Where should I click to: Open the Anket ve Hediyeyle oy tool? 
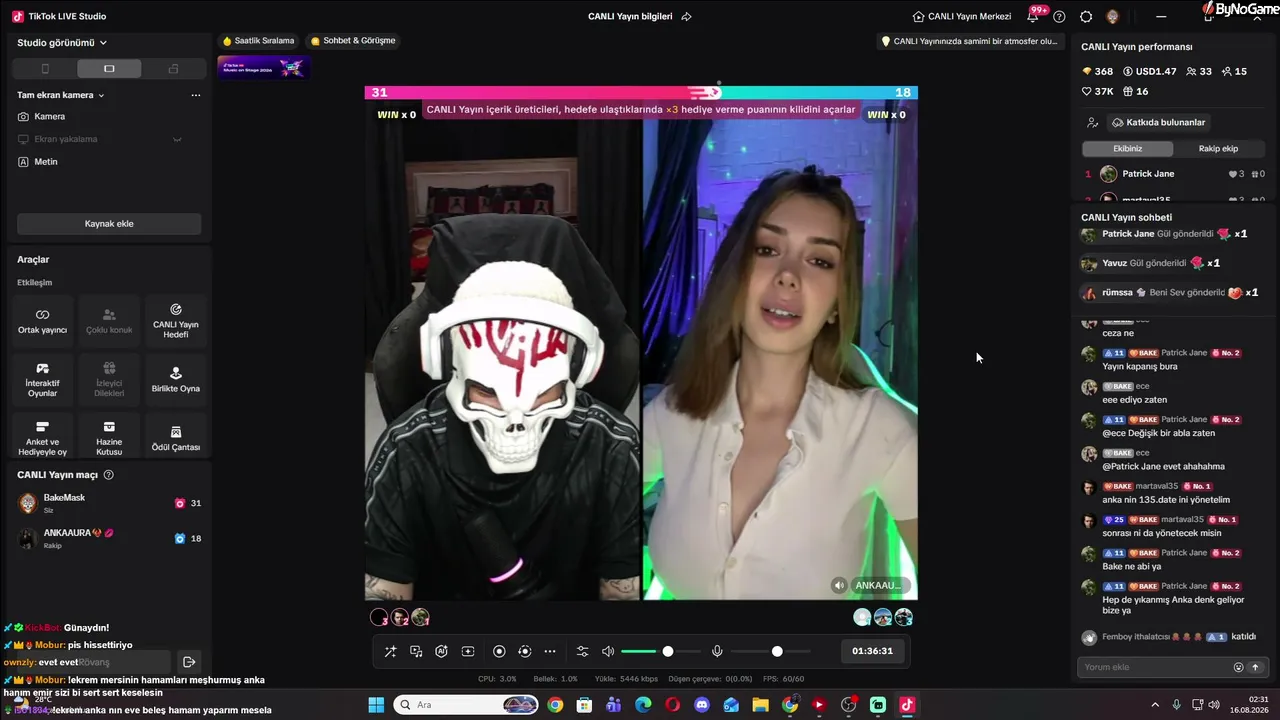pos(42,438)
